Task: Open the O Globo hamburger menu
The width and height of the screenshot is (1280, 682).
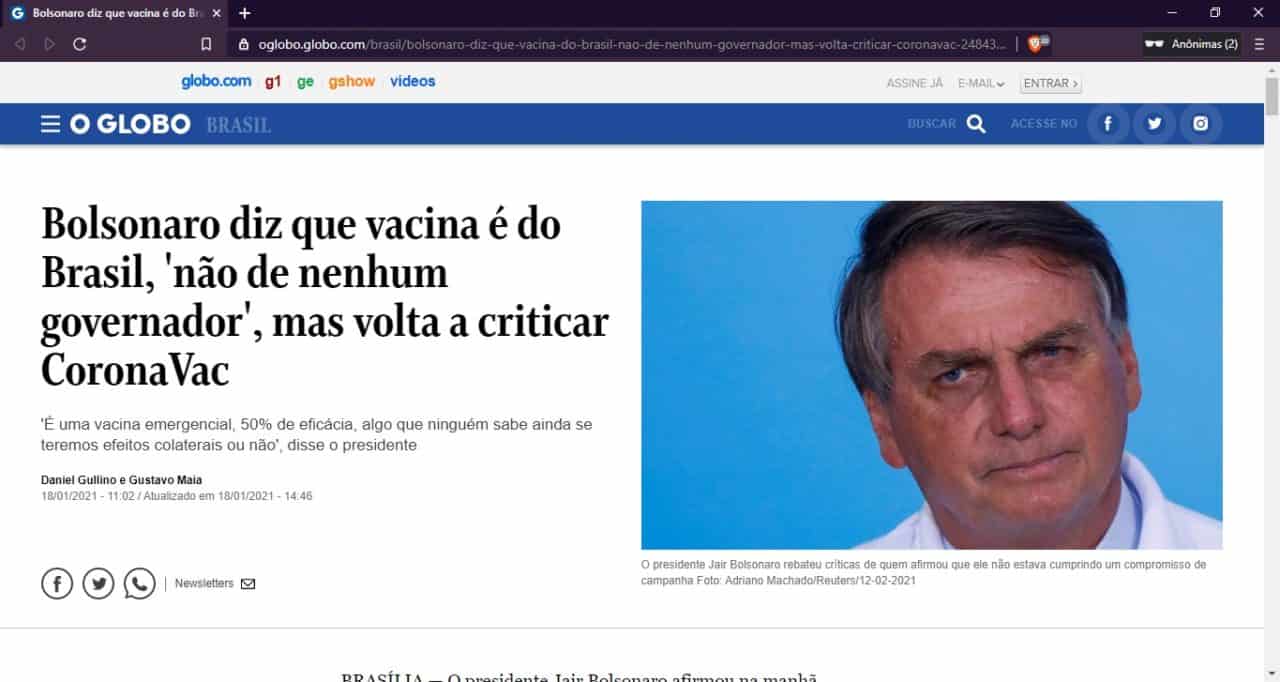Action: tap(50, 124)
